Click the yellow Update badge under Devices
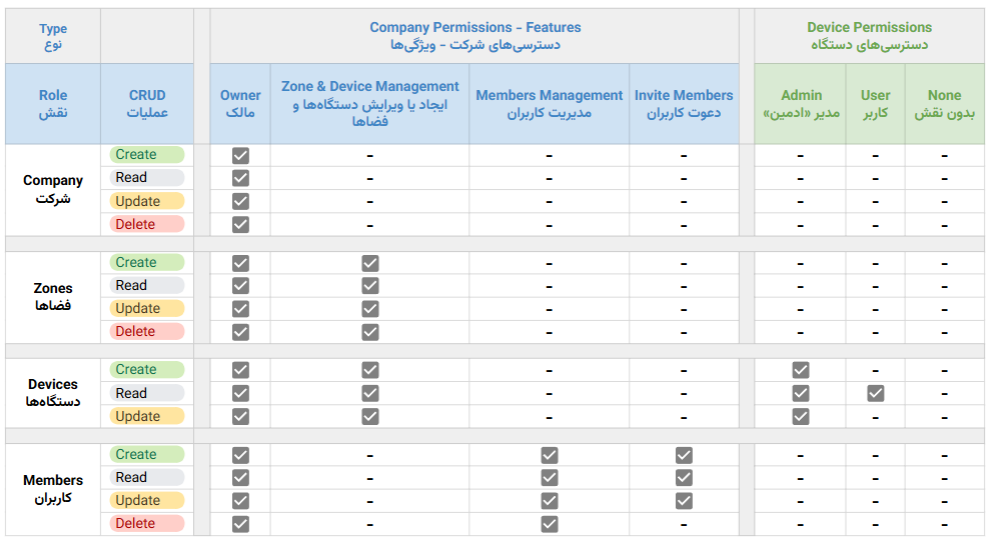The height and width of the screenshot is (544, 992). click(147, 416)
